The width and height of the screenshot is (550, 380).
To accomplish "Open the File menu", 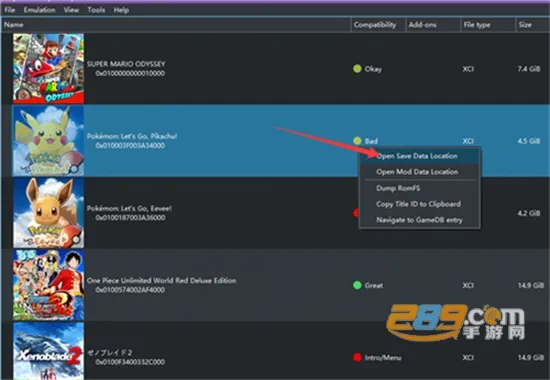I will point(9,10).
